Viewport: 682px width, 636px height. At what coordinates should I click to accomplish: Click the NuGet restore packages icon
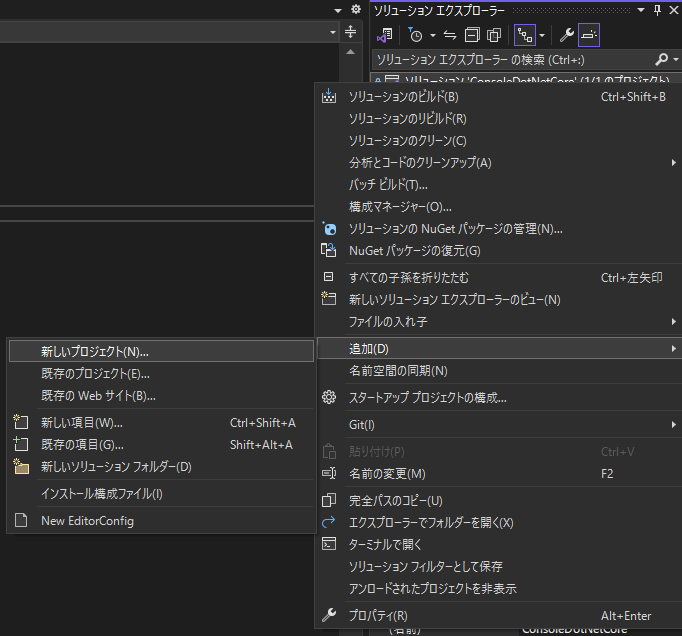click(x=329, y=250)
